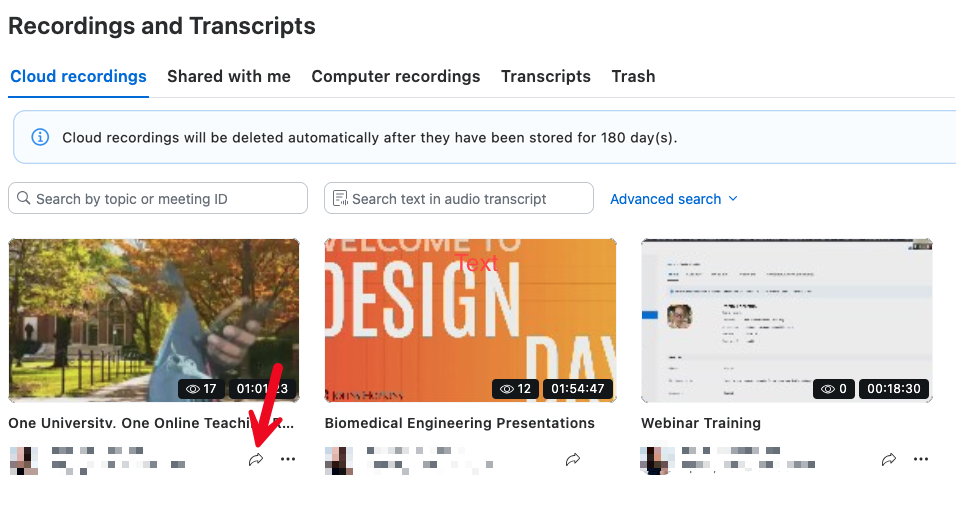
Task: Go to the Transcripts tab
Action: [546, 76]
